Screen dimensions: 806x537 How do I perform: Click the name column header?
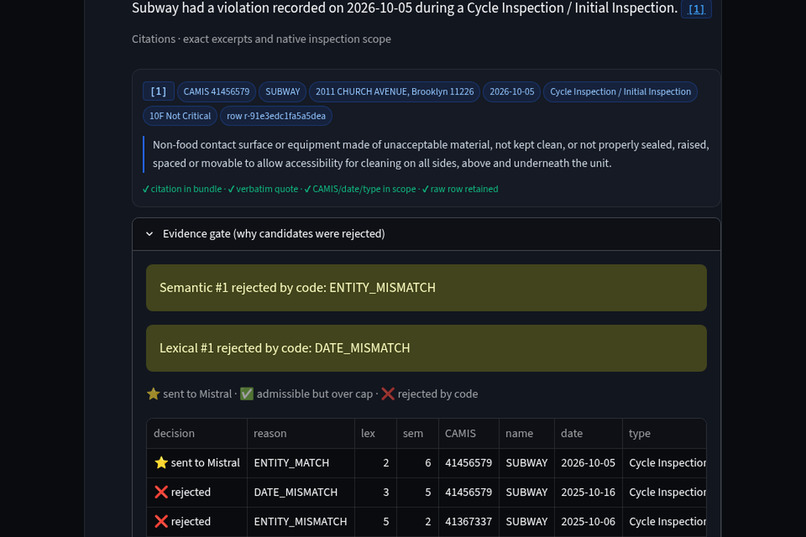point(526,434)
